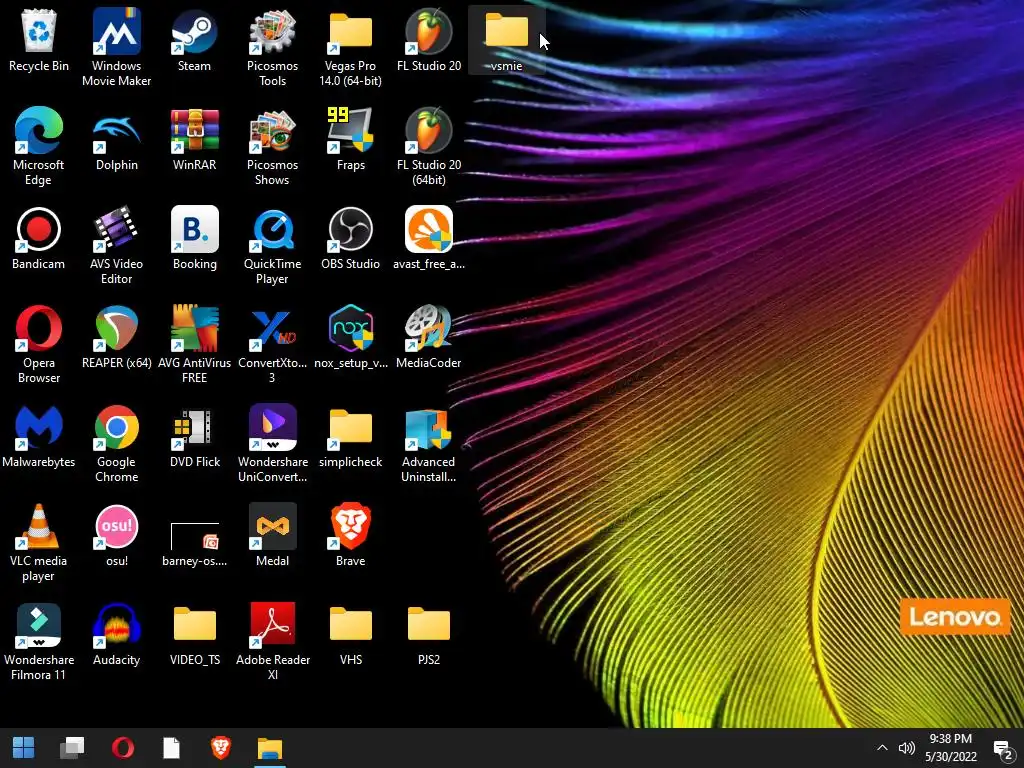Image resolution: width=1024 pixels, height=768 pixels.
Task: Select AVG AntiVirus FREE icon
Action: [x=194, y=344]
